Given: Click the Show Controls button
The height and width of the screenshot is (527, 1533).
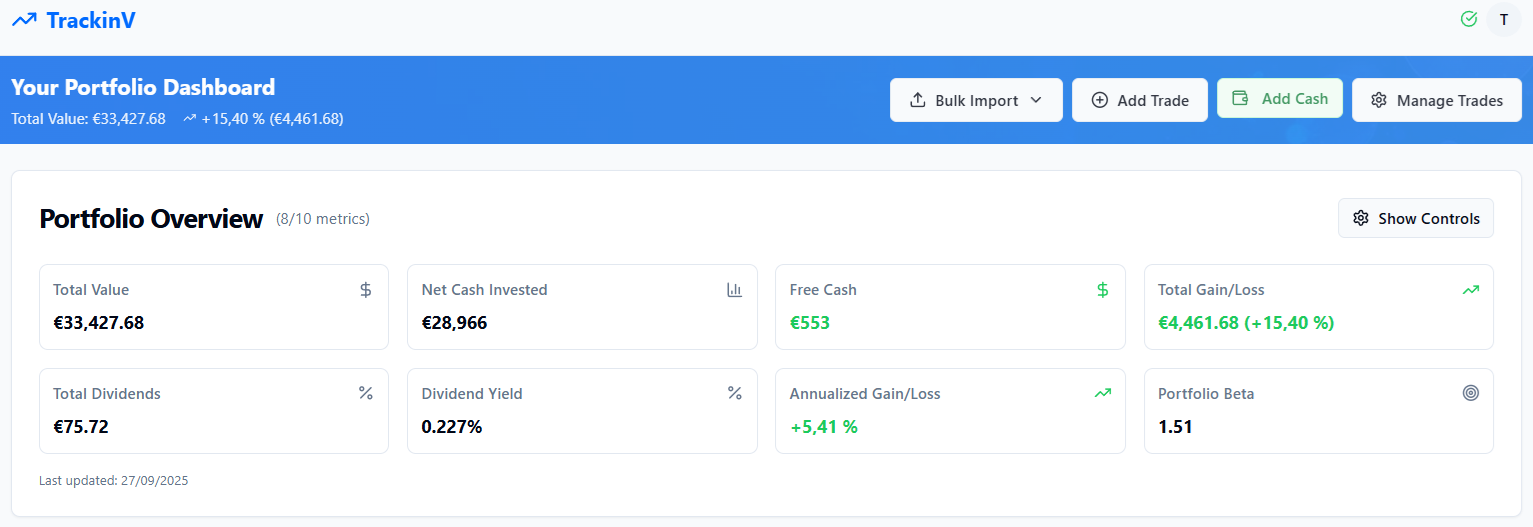Looking at the screenshot, I should [x=1416, y=218].
